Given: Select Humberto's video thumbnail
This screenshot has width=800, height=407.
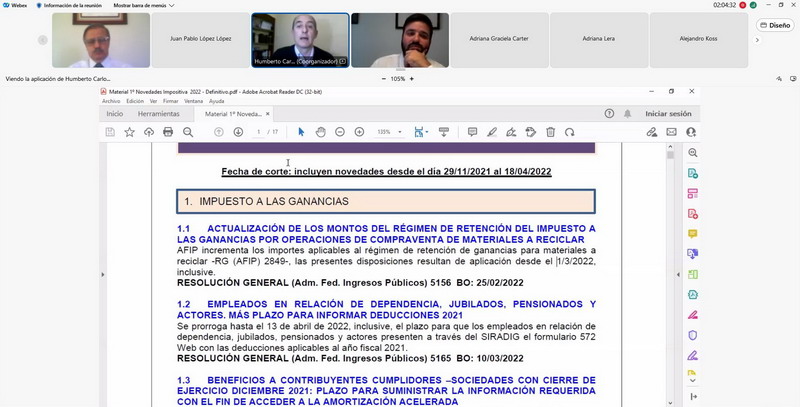Looking at the screenshot, I should [x=300, y=40].
